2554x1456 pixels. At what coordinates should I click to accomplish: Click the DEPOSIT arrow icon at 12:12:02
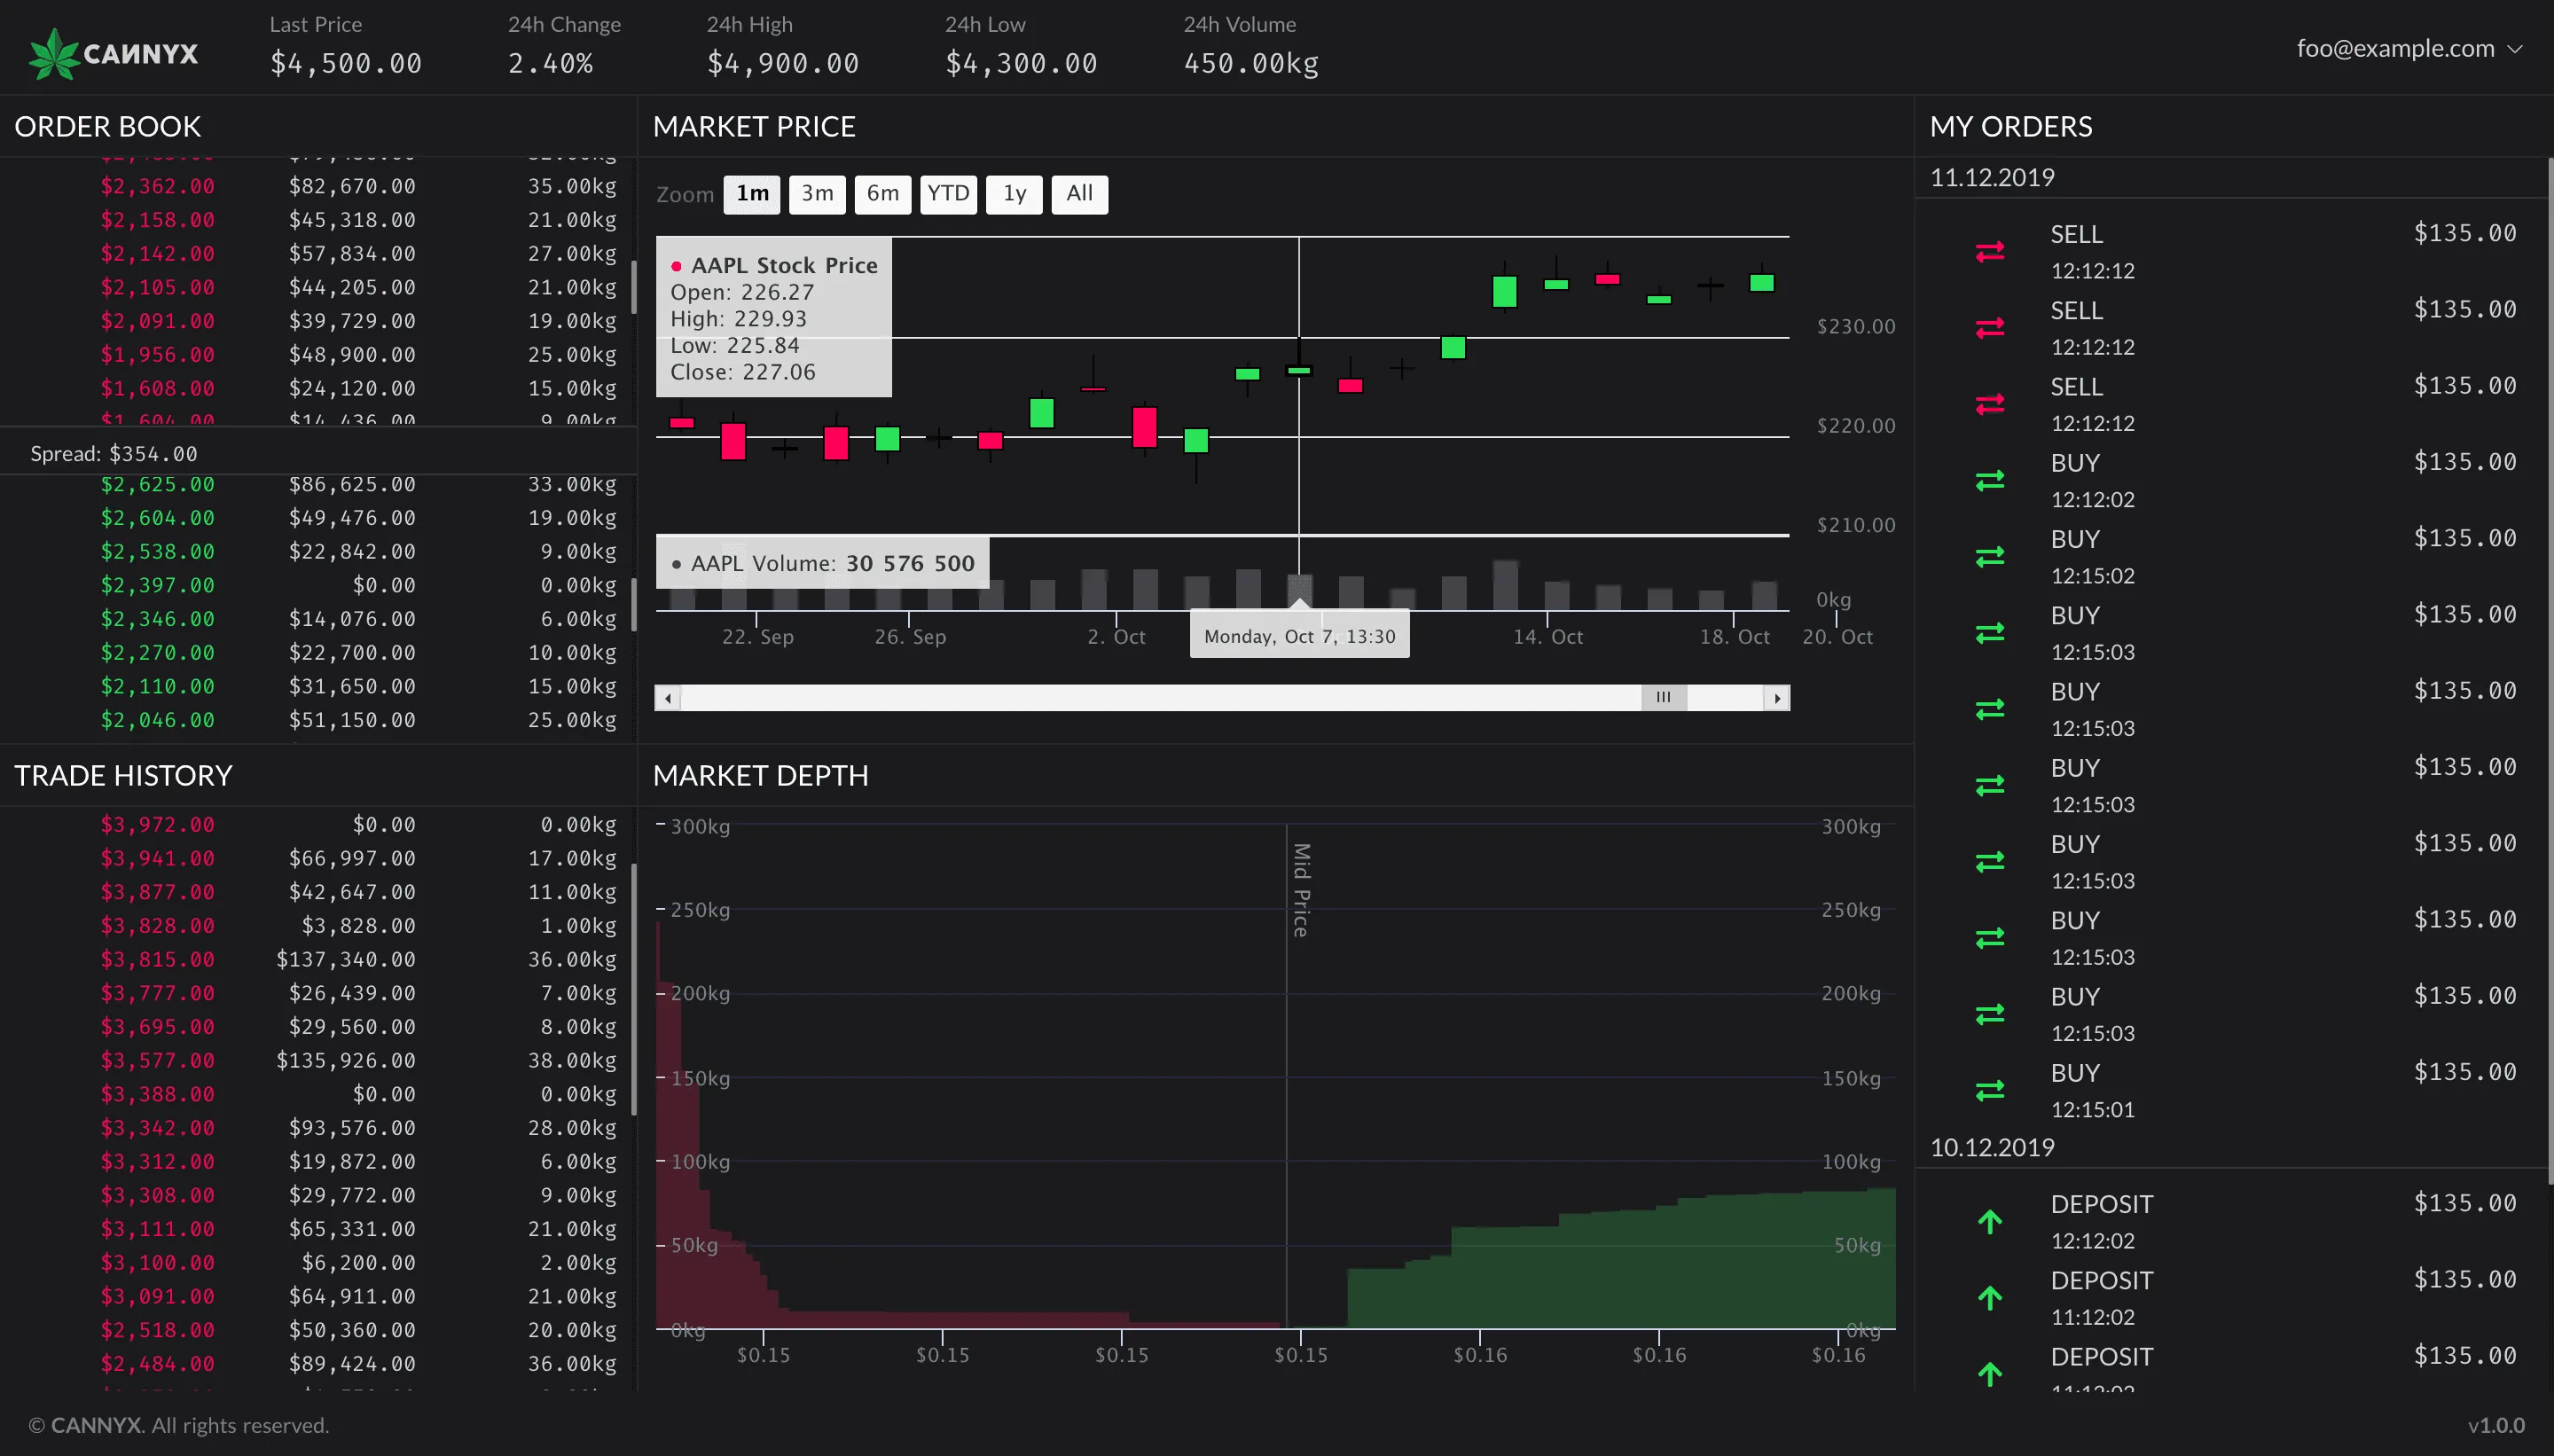click(x=1990, y=1221)
